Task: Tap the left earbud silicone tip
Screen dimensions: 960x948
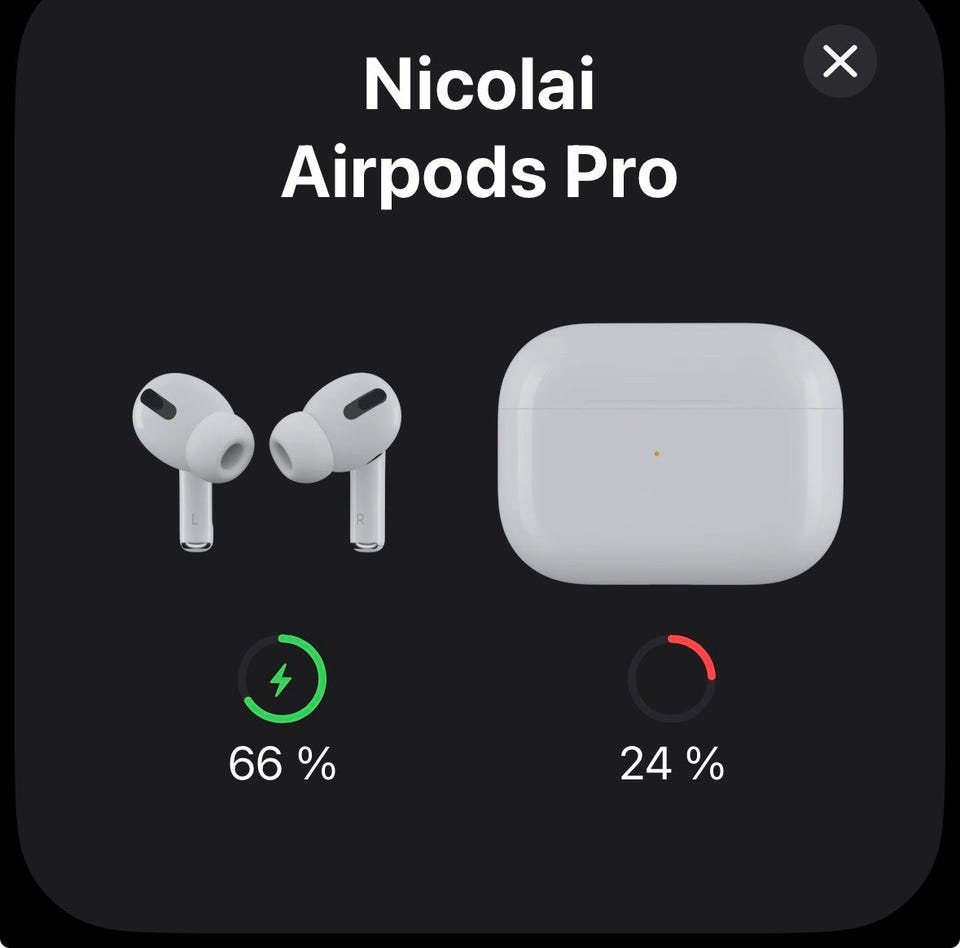Action: click(x=220, y=448)
